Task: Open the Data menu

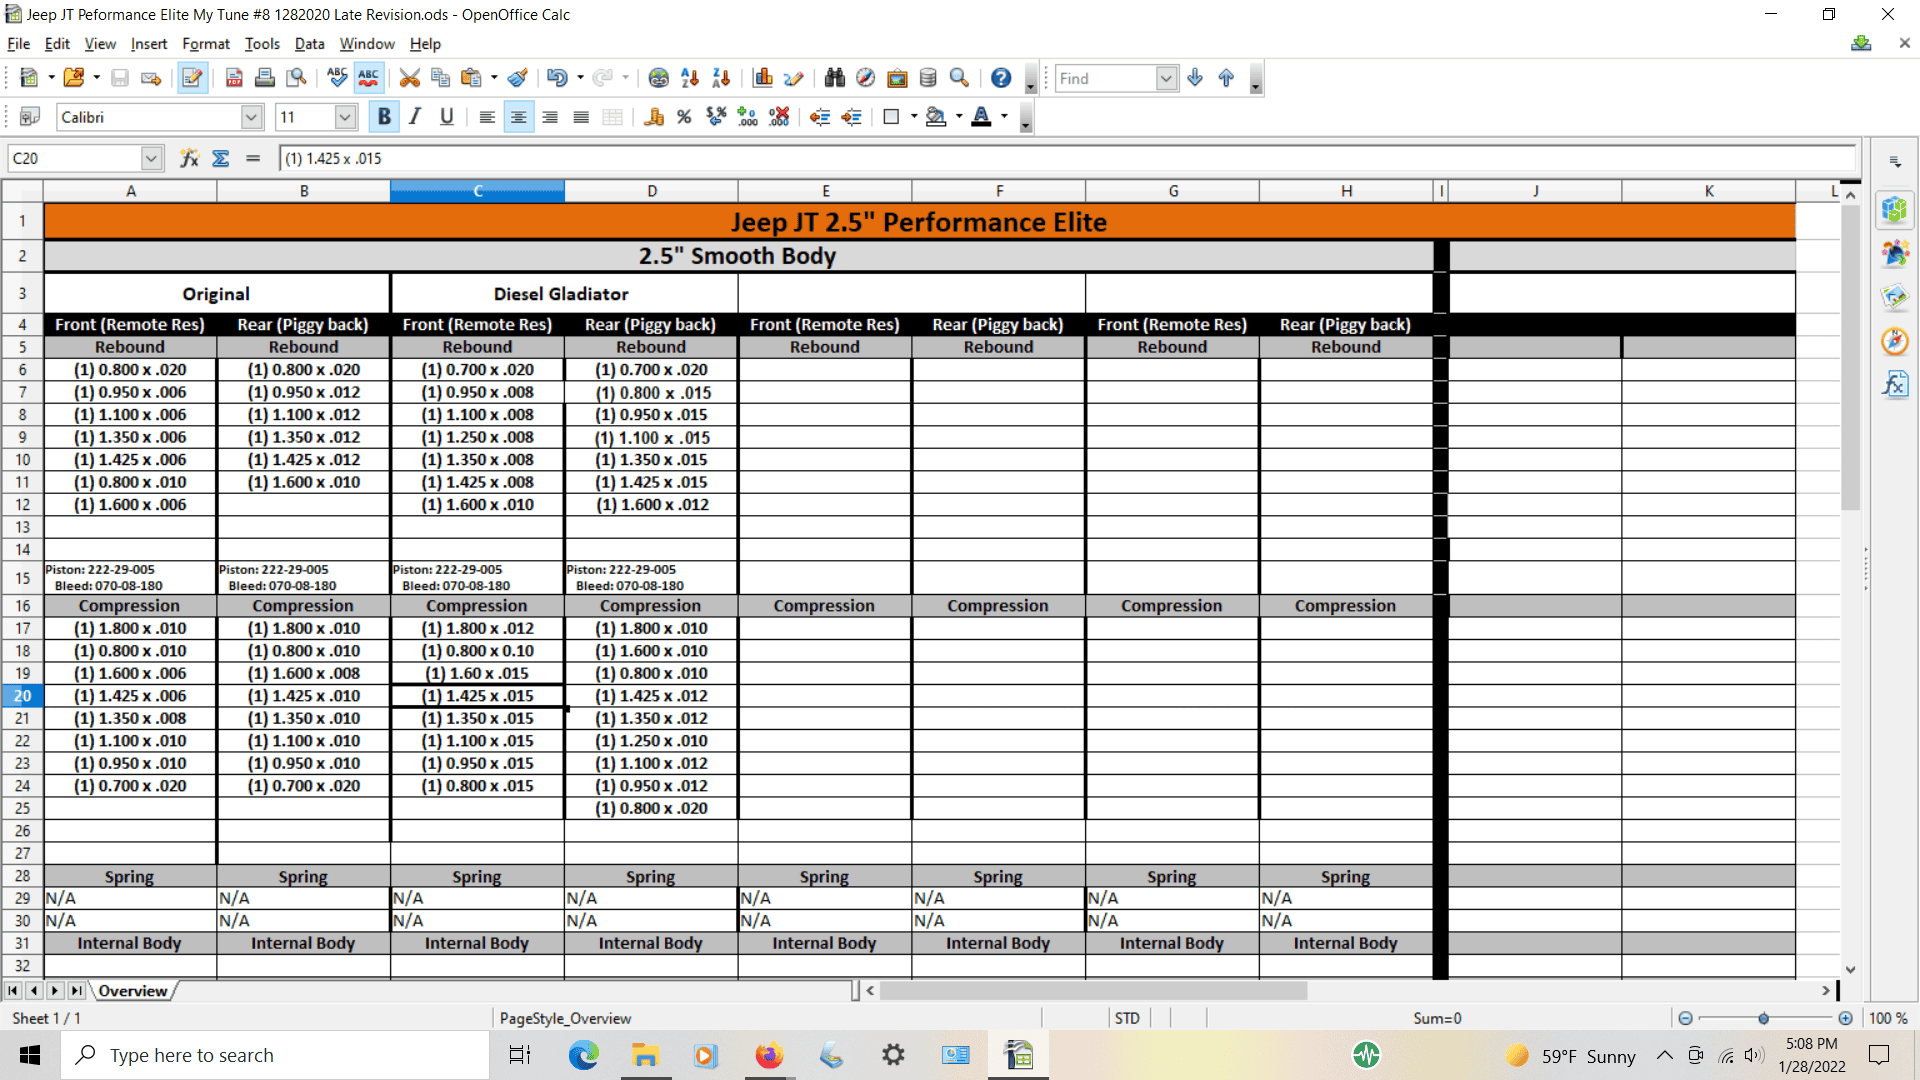Action: [x=309, y=44]
